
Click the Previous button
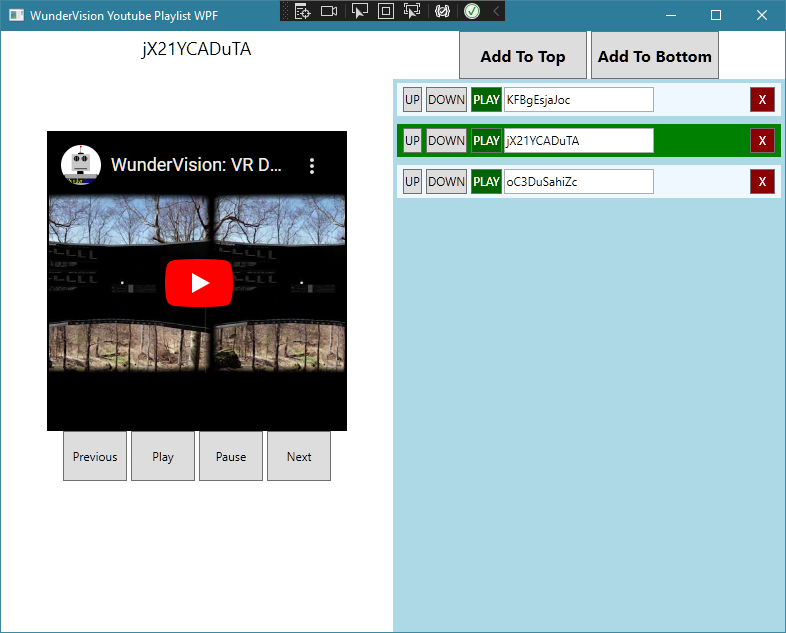click(95, 456)
